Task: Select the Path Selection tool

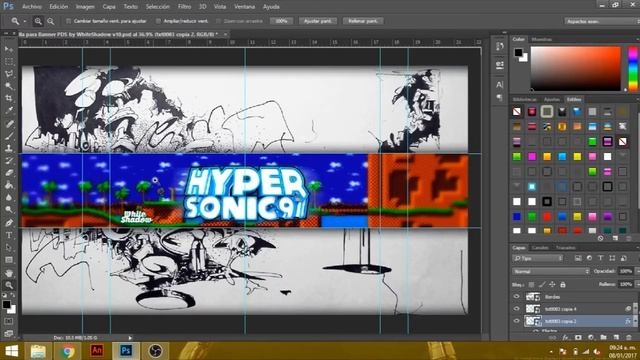Action: pyautogui.click(x=9, y=248)
